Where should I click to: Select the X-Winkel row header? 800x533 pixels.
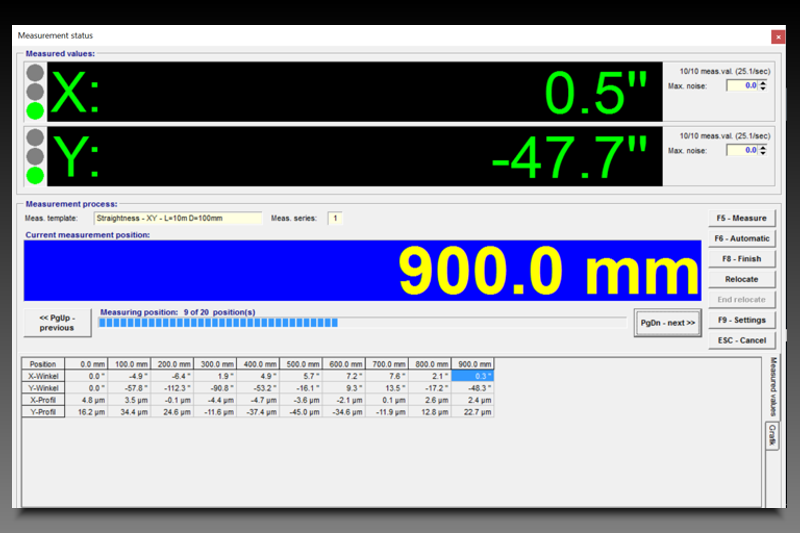[43, 376]
